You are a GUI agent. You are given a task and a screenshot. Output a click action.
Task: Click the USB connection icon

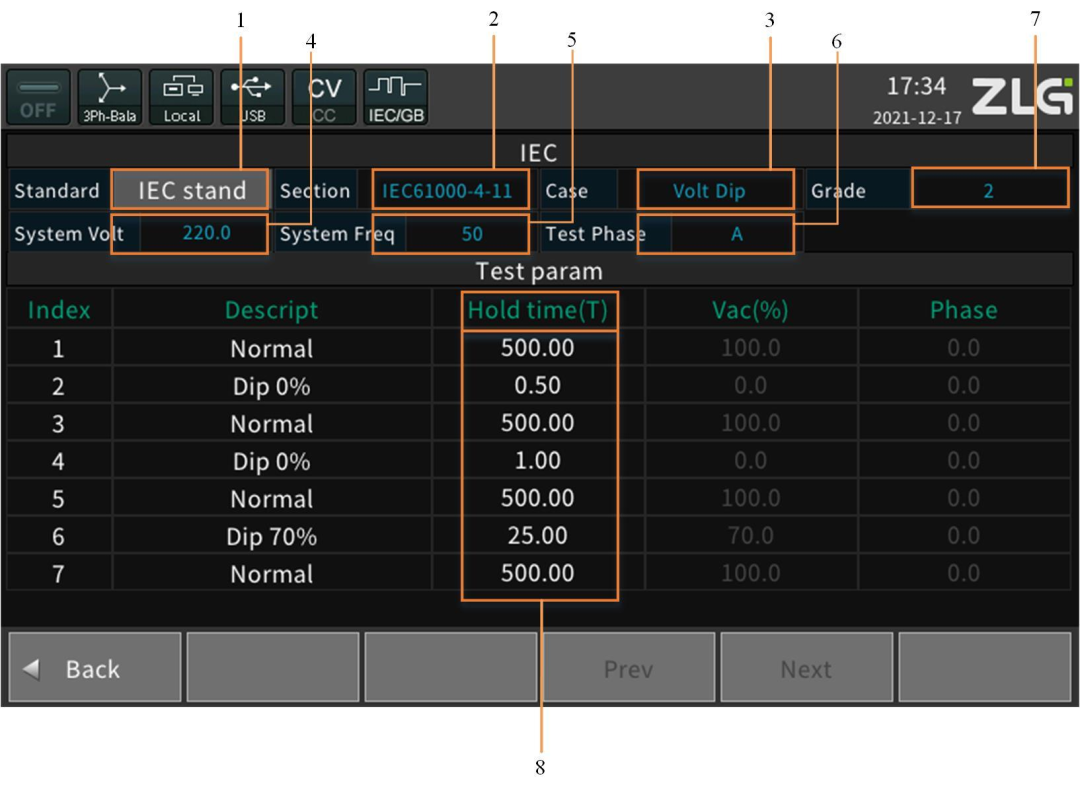pyautogui.click(x=253, y=97)
